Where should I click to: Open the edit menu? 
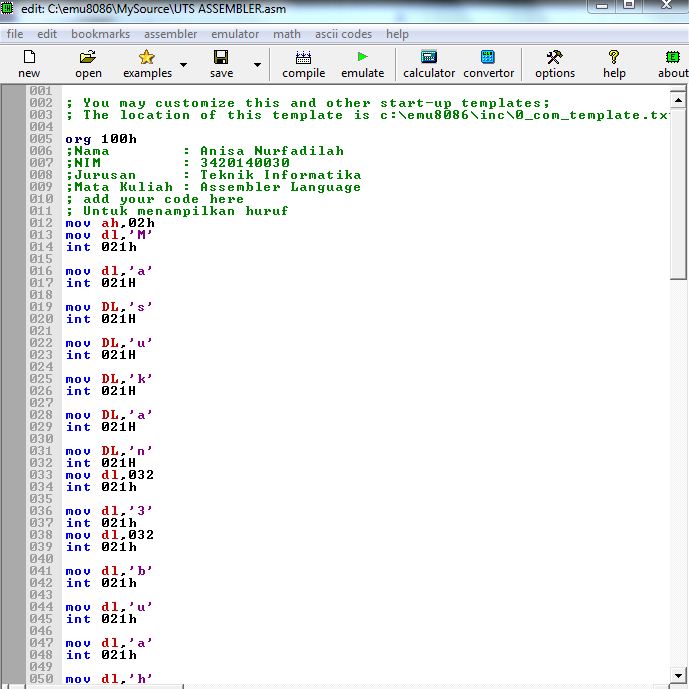pyautogui.click(x=47, y=34)
